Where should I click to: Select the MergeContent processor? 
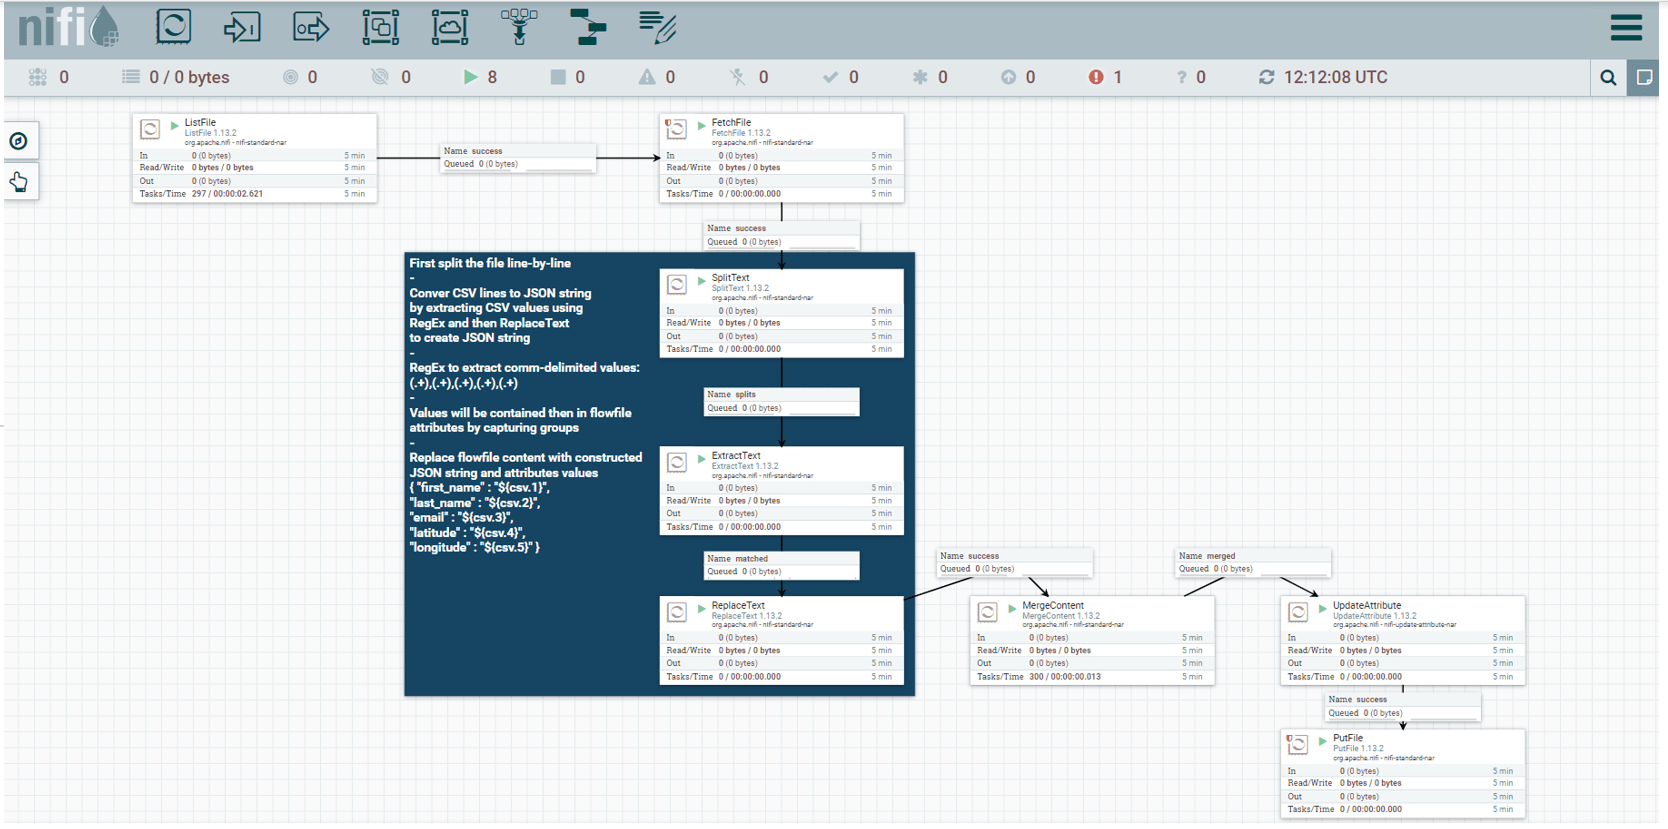(x=1092, y=641)
